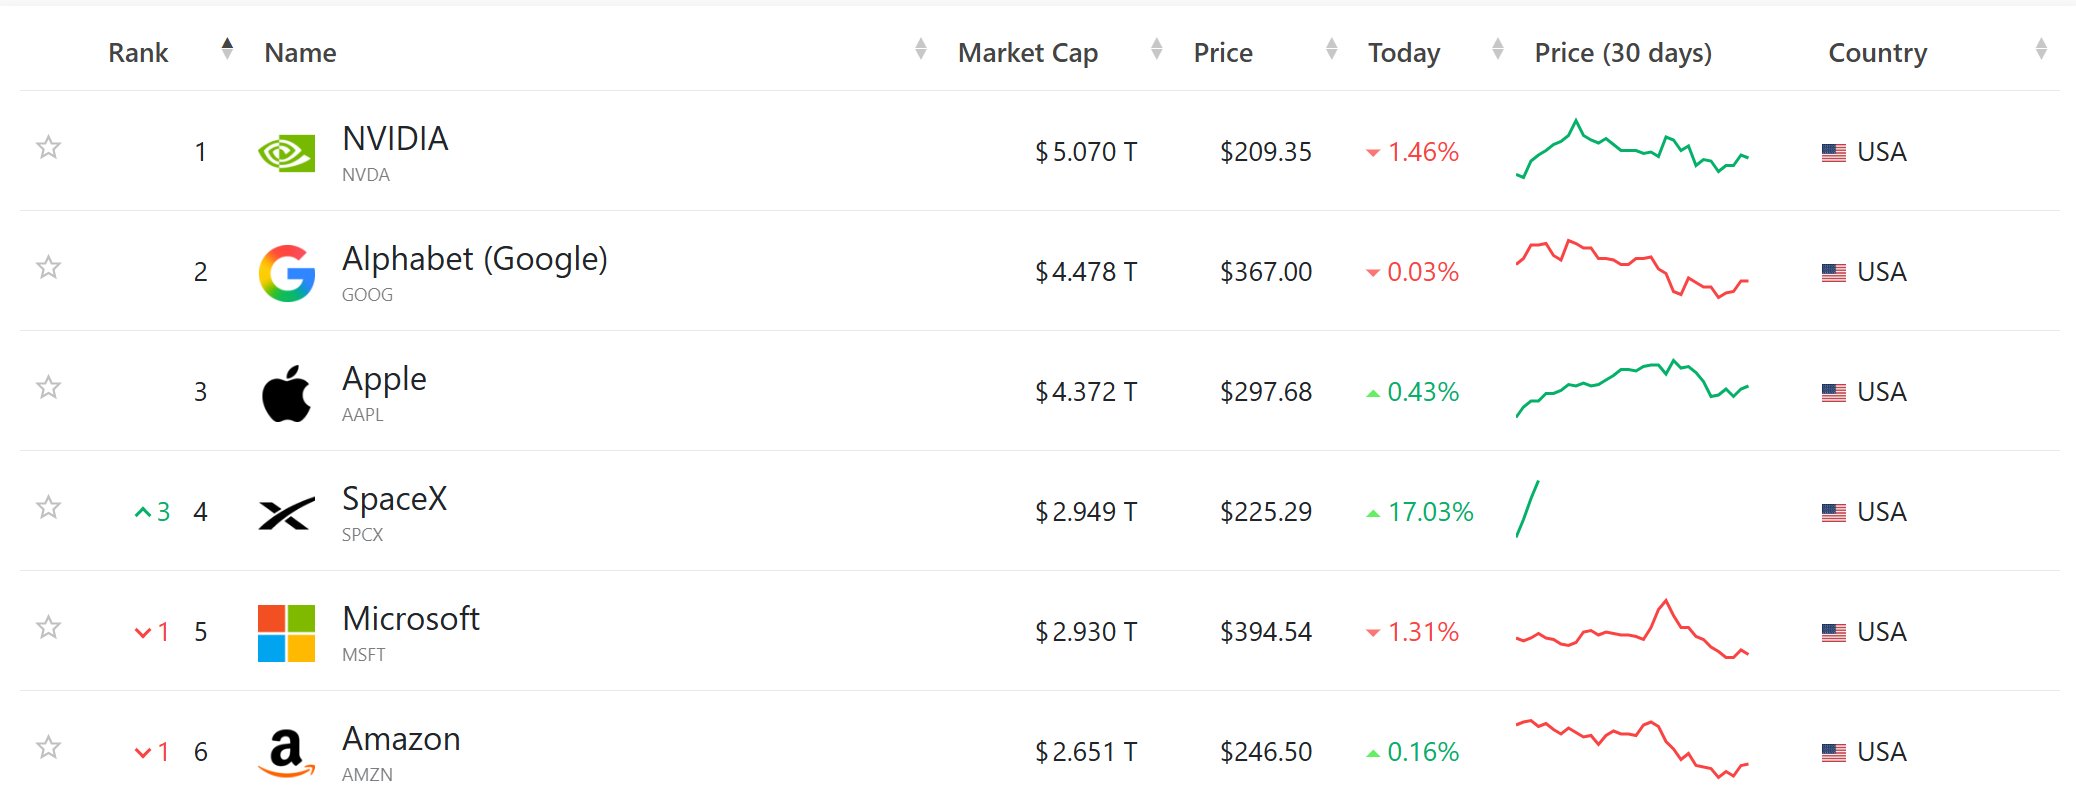Viewport: 2076px width, 803px height.
Task: Toggle favorite star for NVIDIA
Action: click(48, 147)
